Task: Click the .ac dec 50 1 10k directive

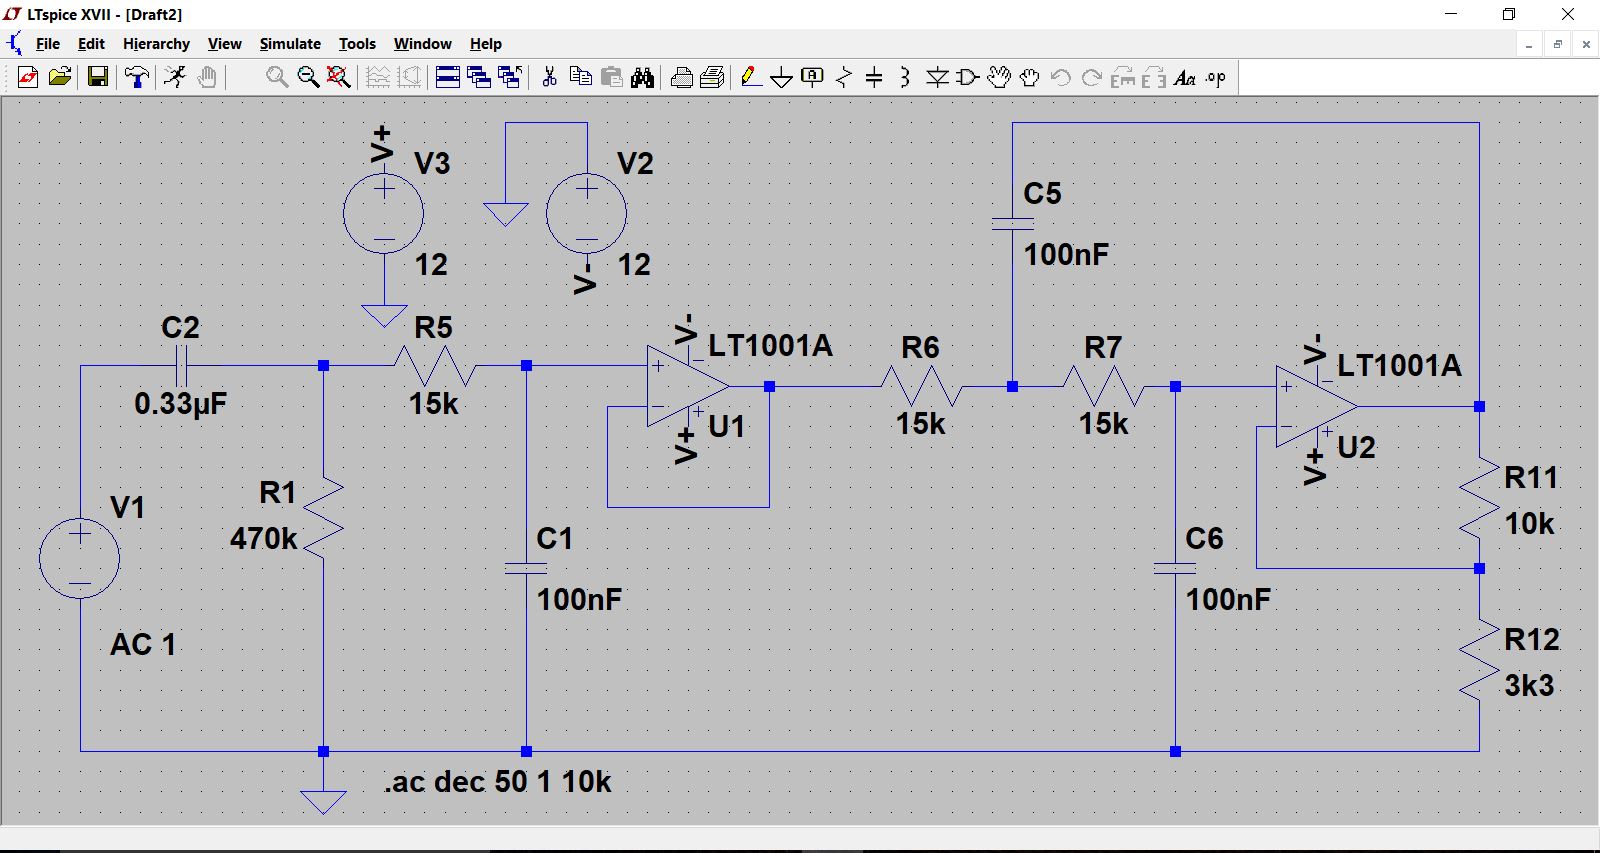Action: click(x=497, y=782)
